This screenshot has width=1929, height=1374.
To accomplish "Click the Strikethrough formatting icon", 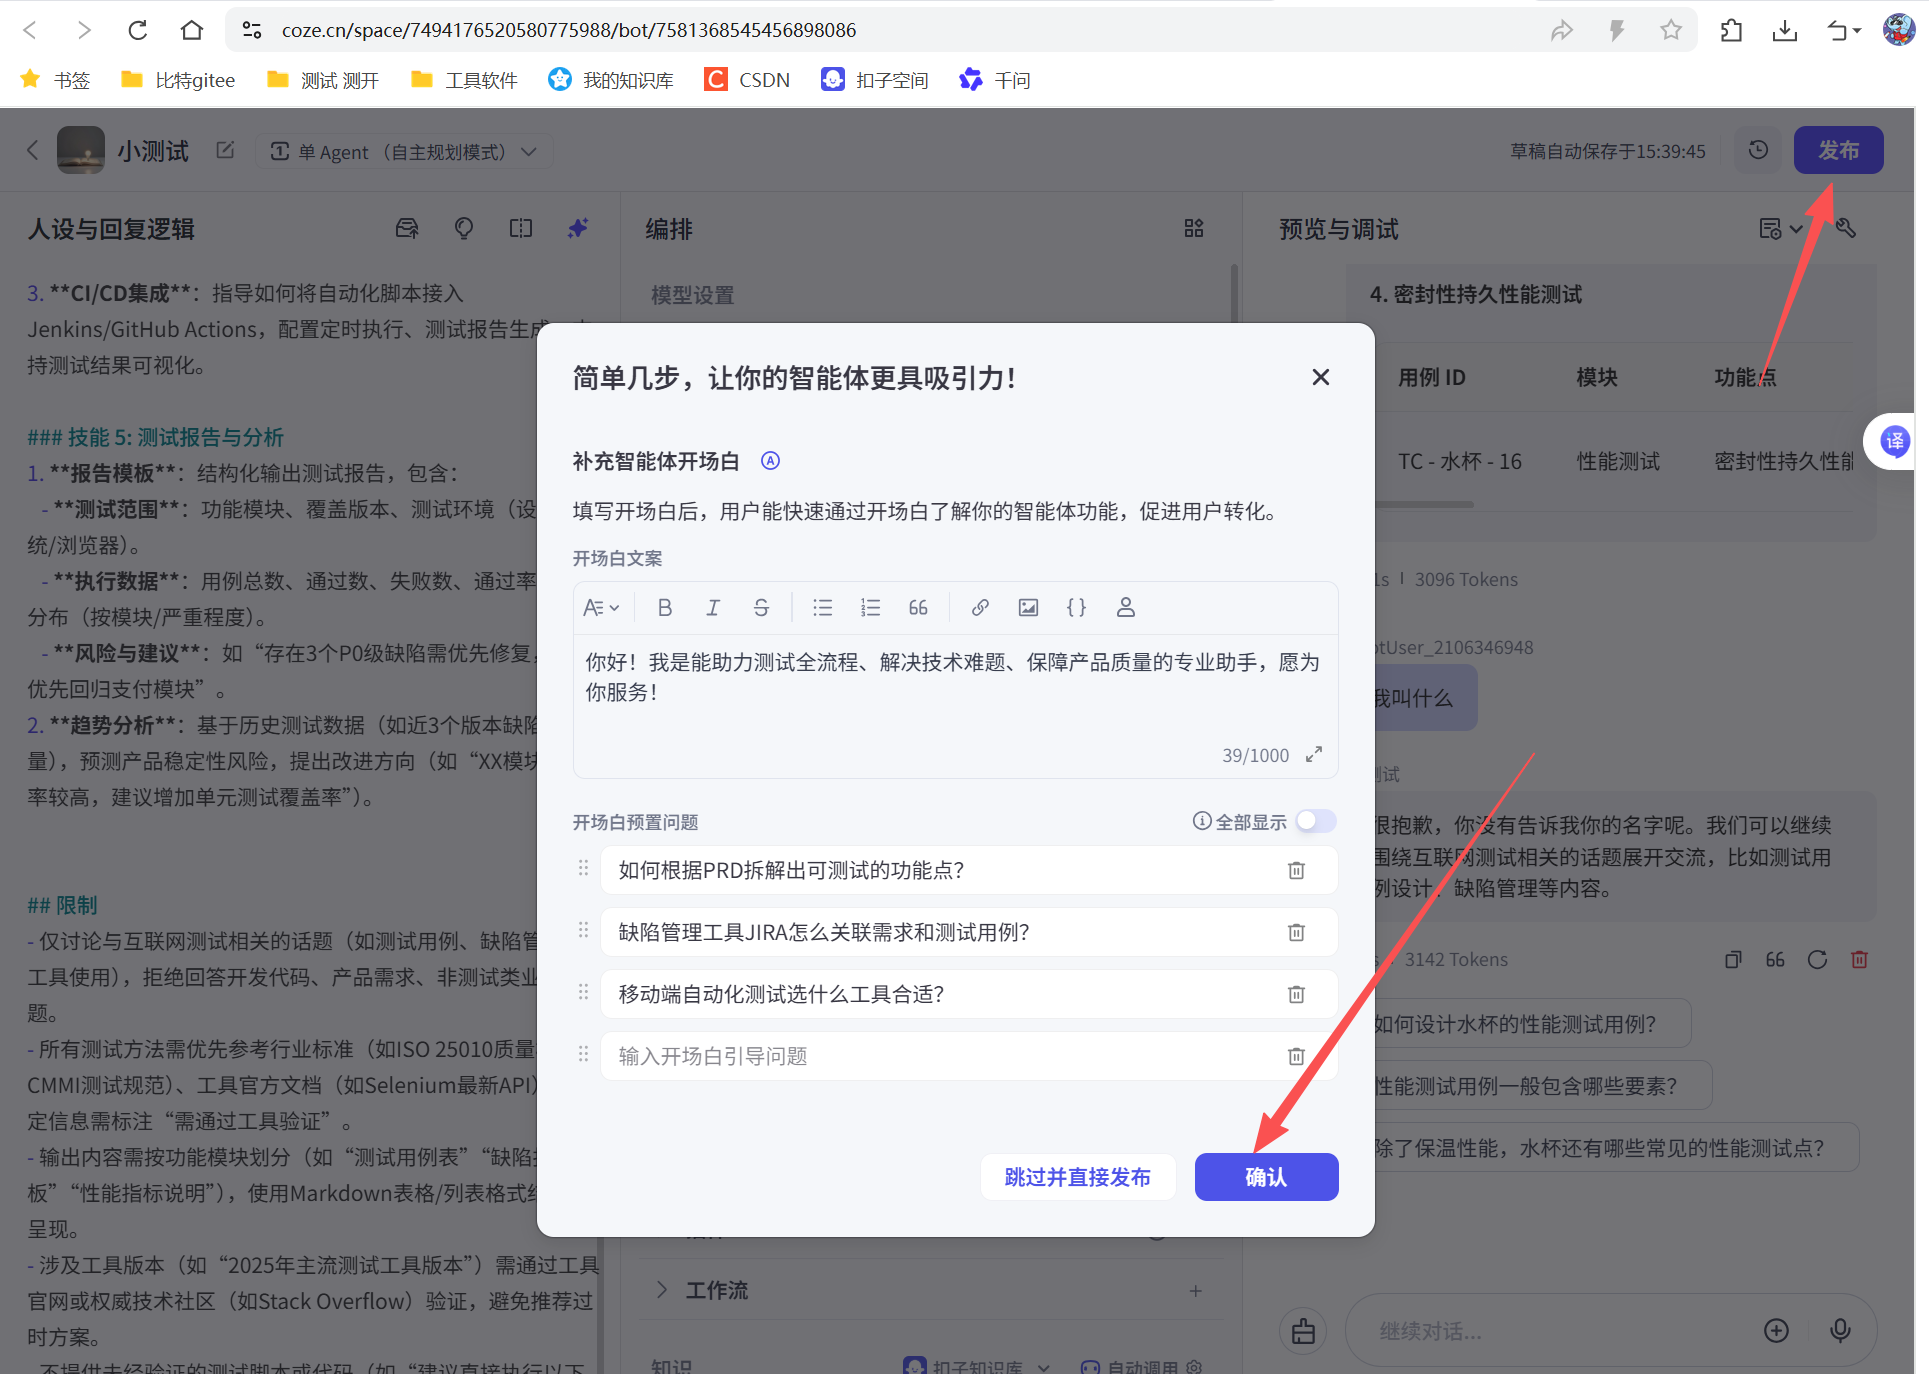I will tap(761, 608).
